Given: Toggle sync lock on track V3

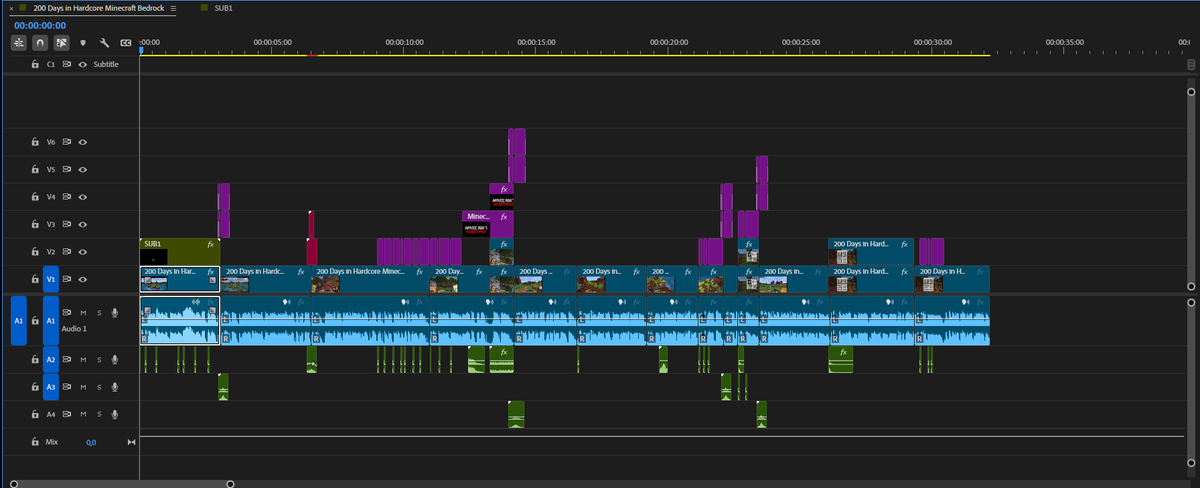Looking at the screenshot, I should click(x=67, y=225).
